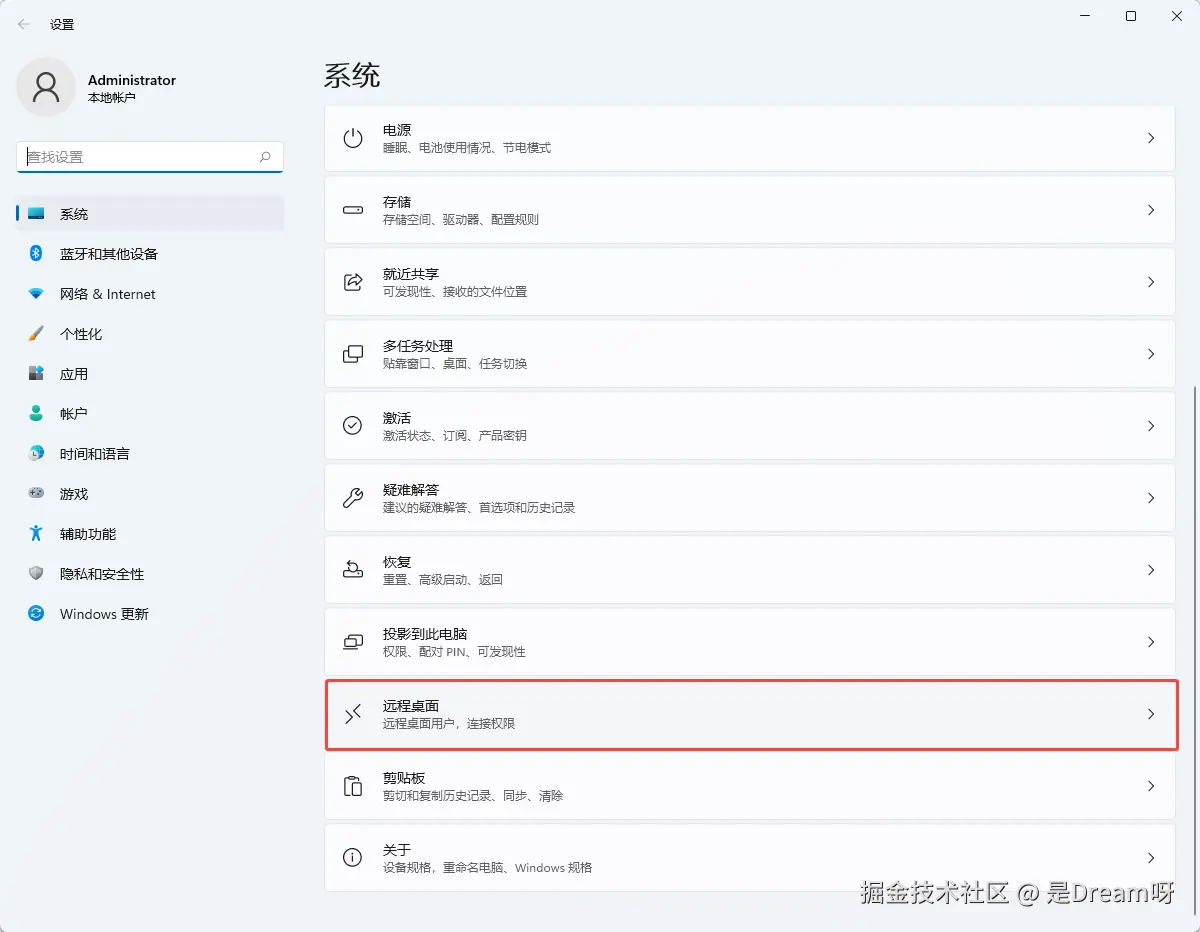Open 多任务处理 via right chevron

point(1151,354)
